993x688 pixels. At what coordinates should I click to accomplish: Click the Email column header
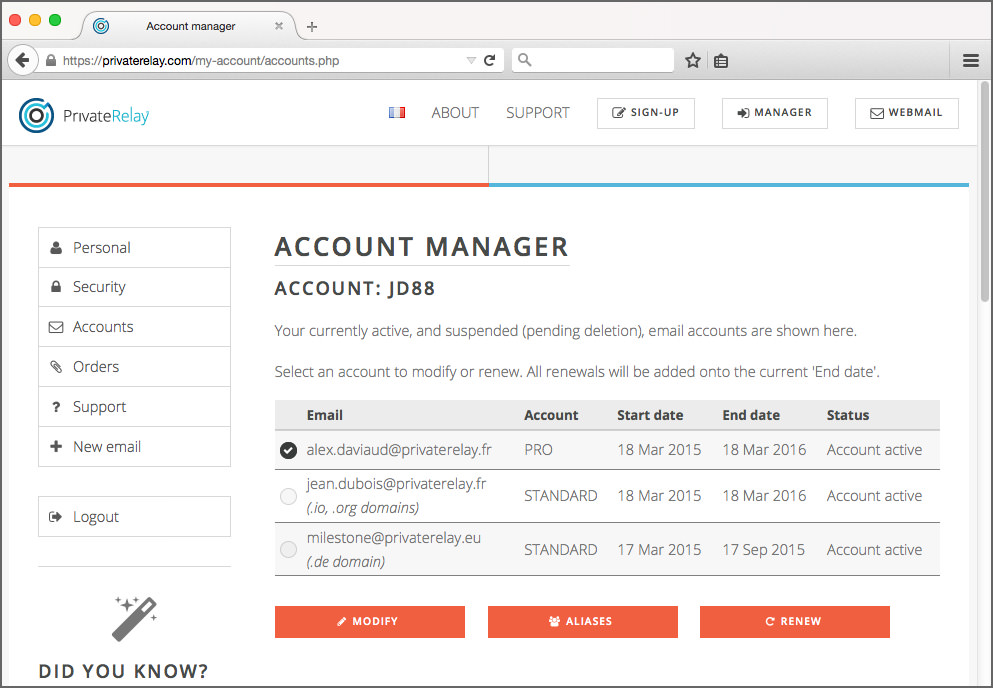click(325, 416)
